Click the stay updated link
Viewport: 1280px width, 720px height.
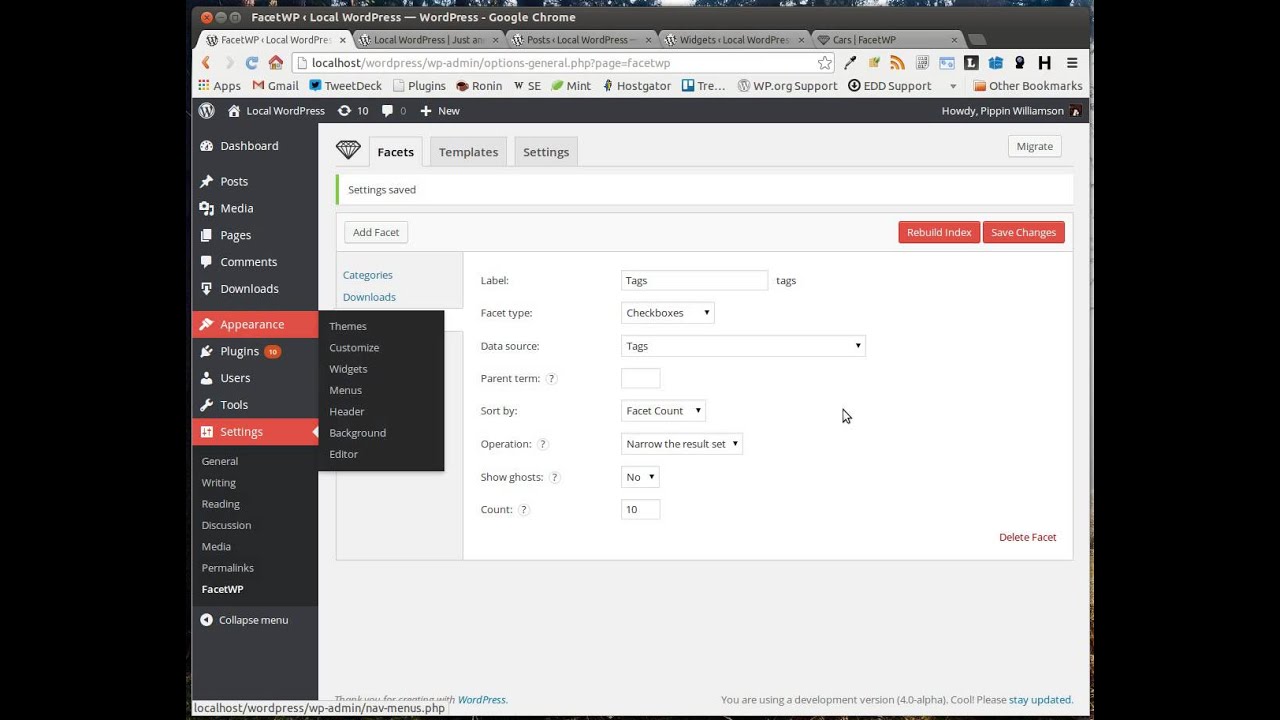click(x=1040, y=700)
